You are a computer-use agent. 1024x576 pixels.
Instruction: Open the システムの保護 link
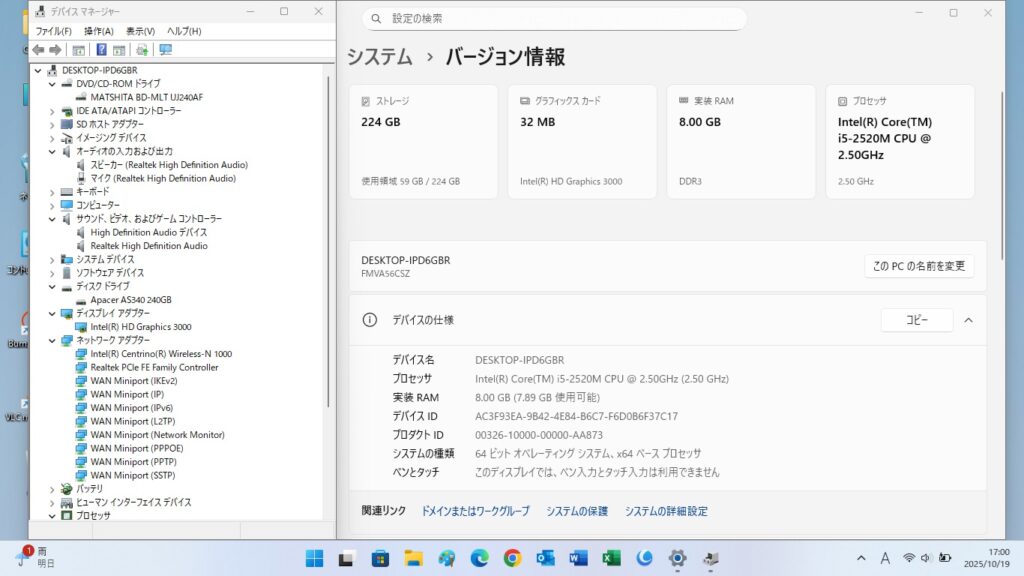576,511
